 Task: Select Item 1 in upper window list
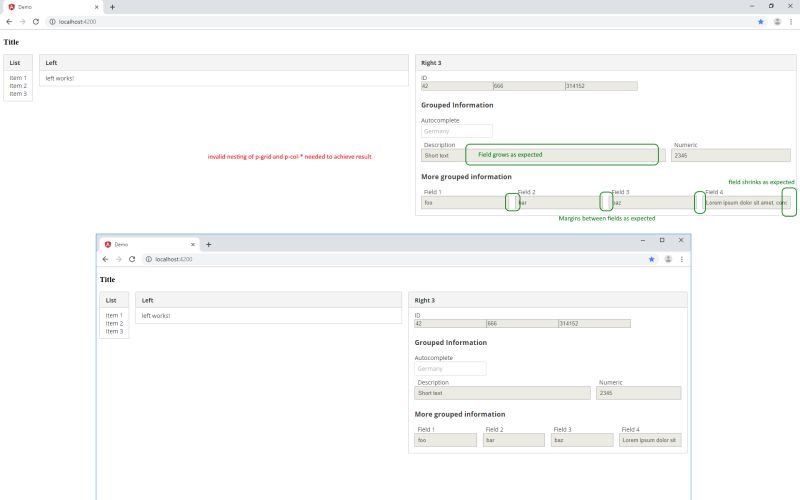18,78
